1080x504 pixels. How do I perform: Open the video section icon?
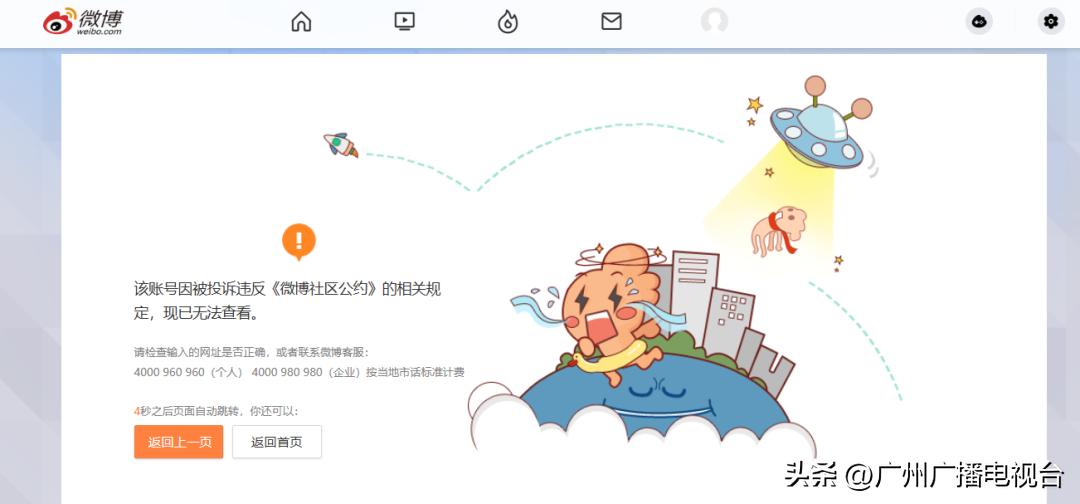click(404, 21)
